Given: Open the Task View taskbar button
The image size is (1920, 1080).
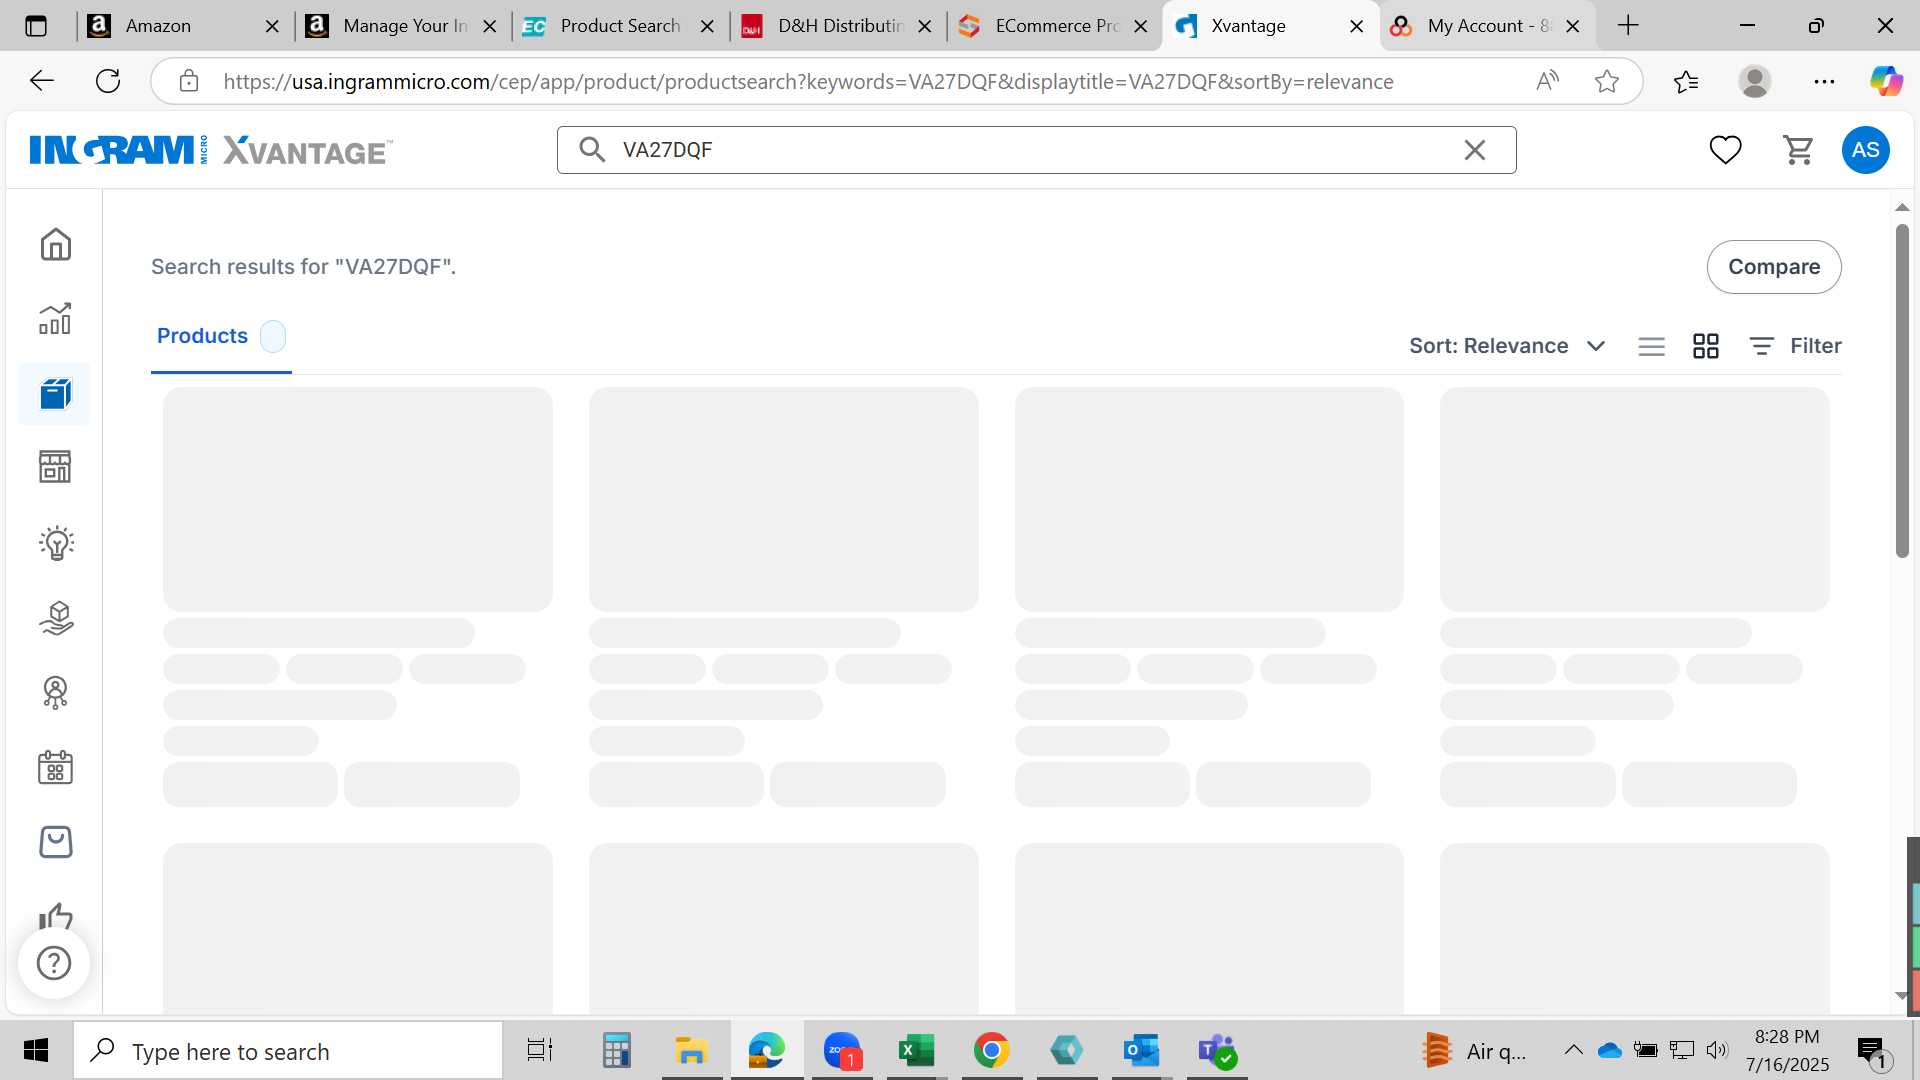Looking at the screenshot, I should click(x=540, y=1051).
